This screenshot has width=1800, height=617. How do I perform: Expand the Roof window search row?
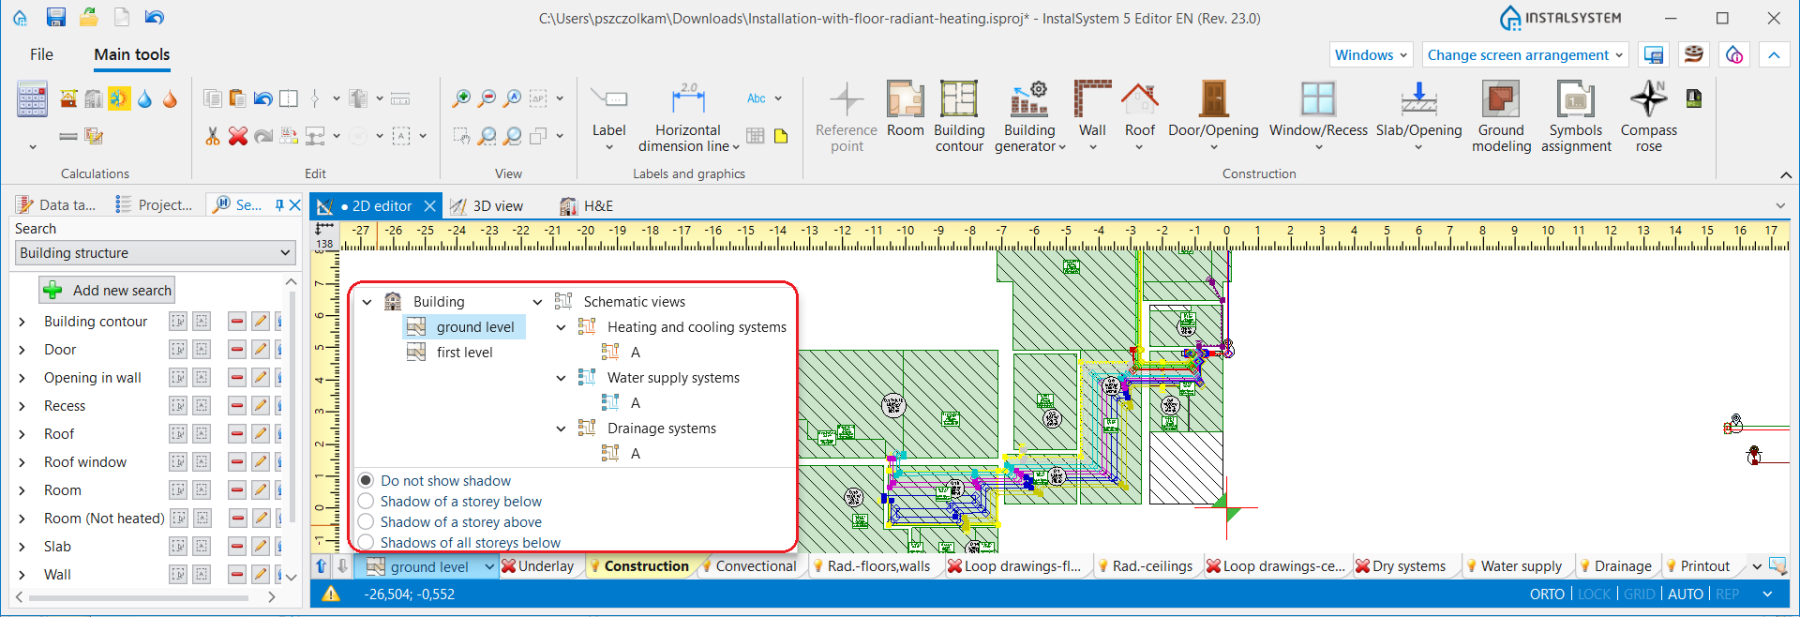[22, 462]
